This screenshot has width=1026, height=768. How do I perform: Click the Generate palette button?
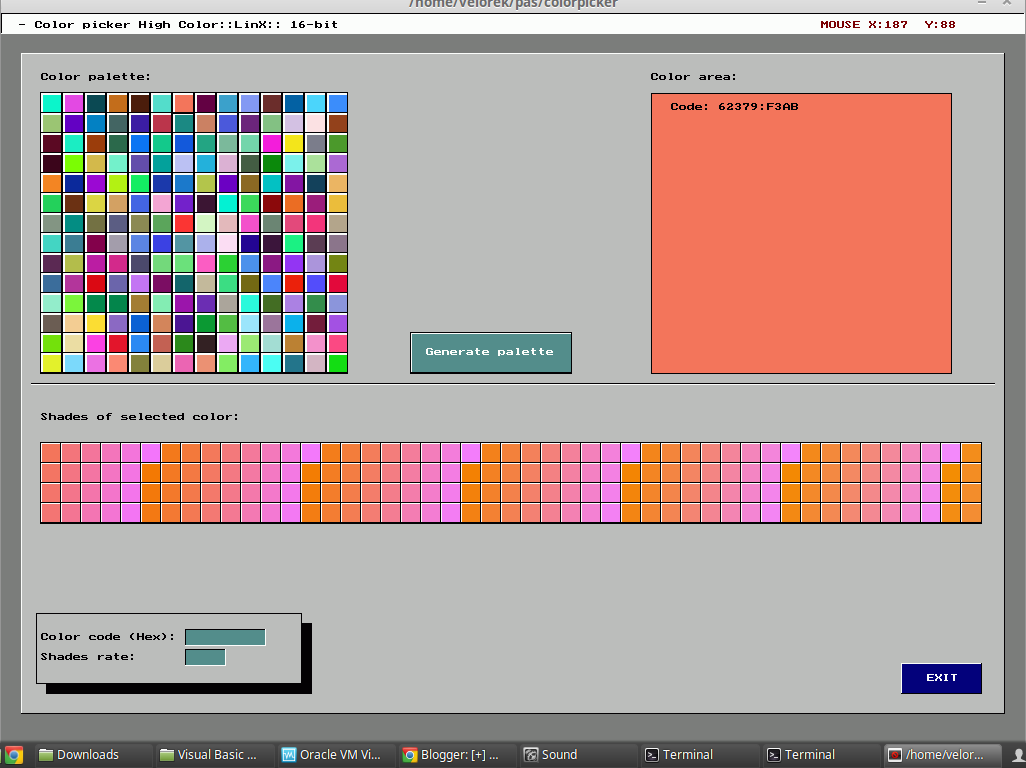[x=491, y=353]
